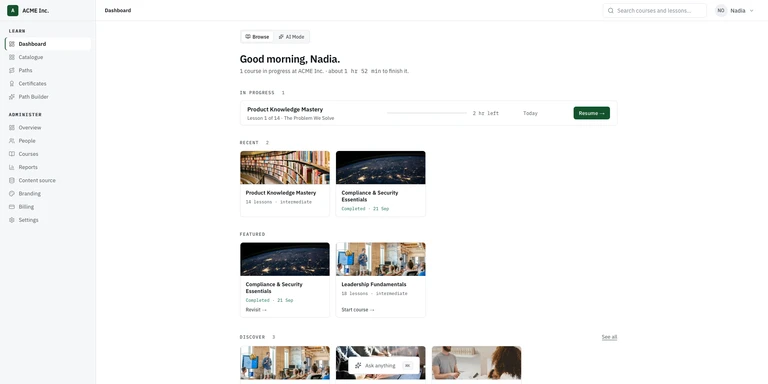
Task: Click the Product Knowledge Mastery in-progress title
Action: [x=285, y=110]
